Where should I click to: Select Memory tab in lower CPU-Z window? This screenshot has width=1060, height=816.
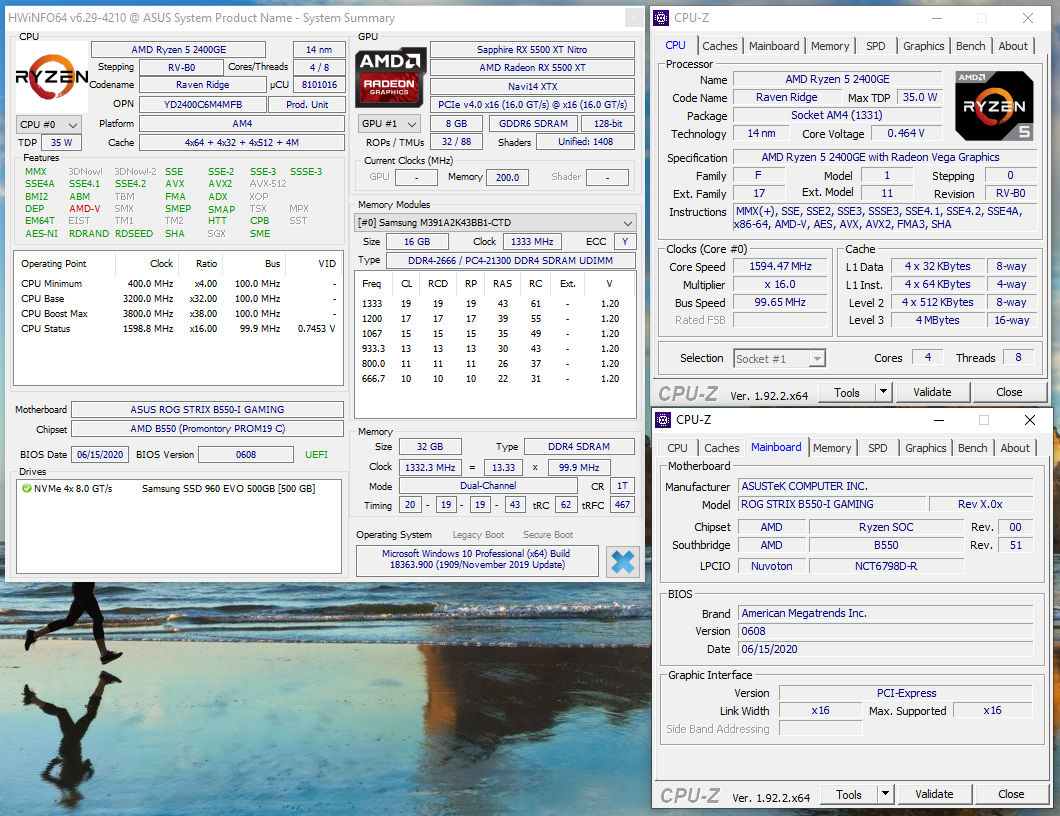point(832,448)
